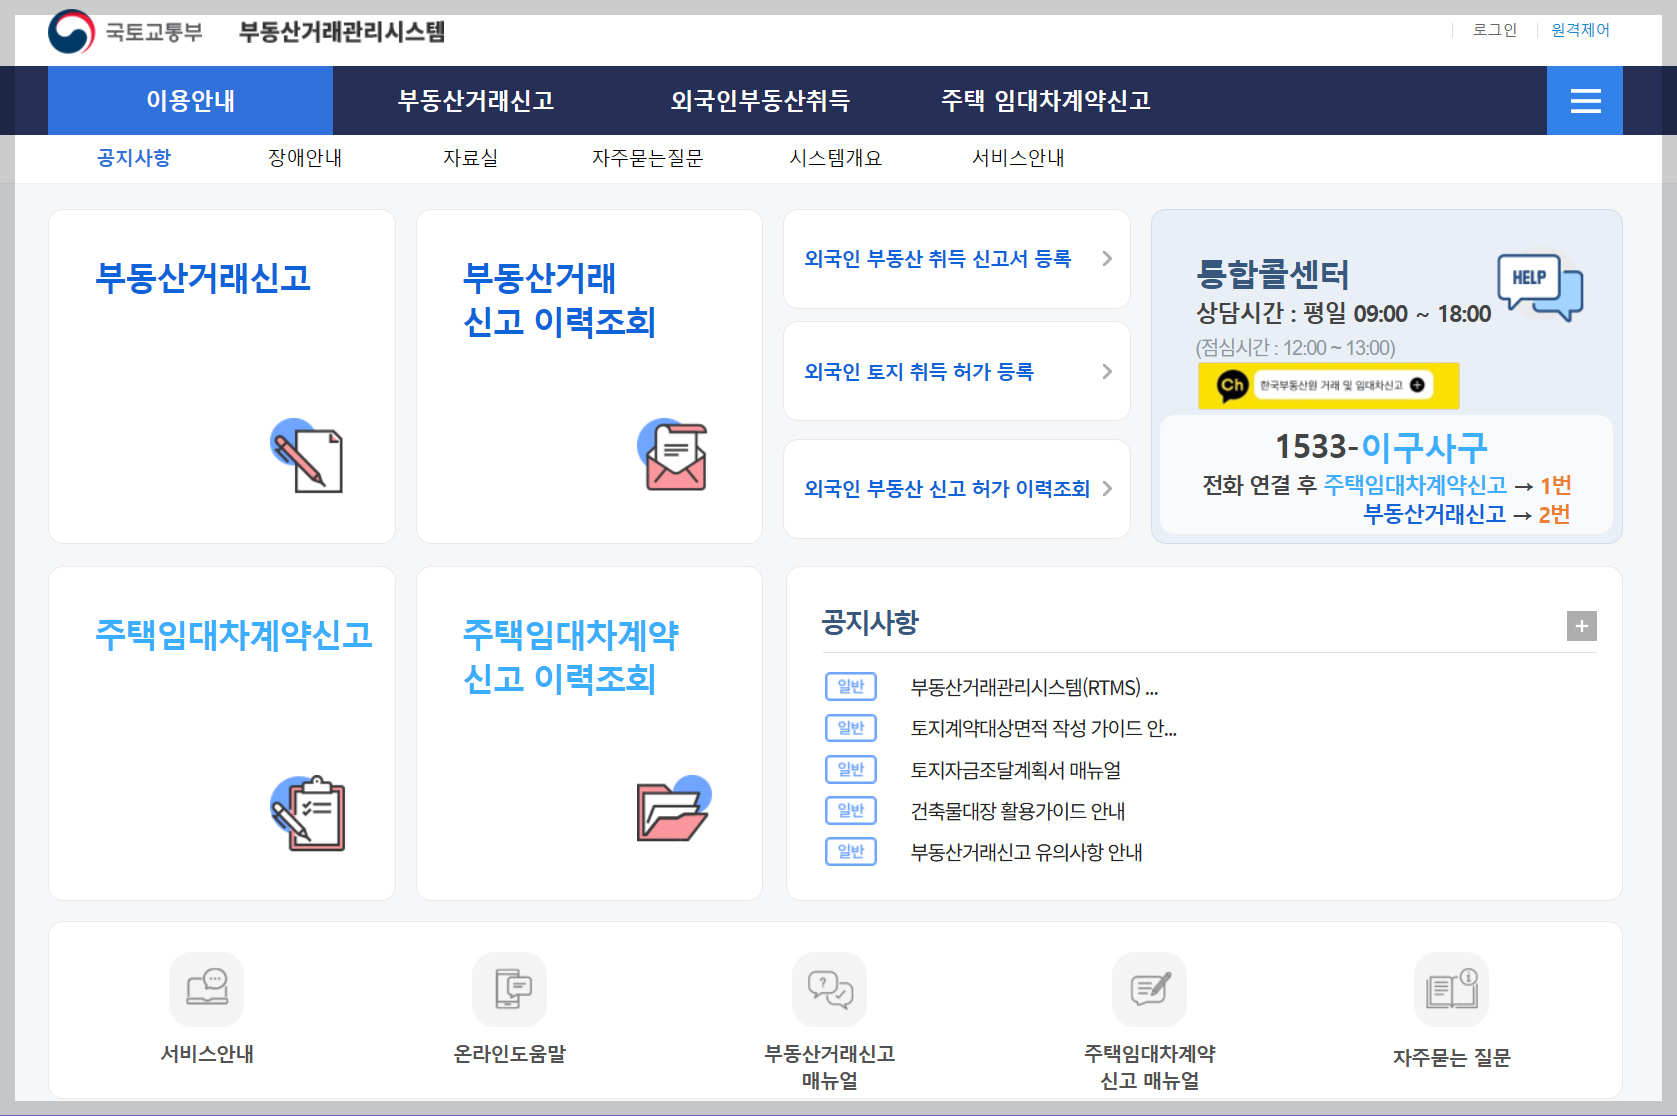Screen dimensions: 1677x1116
Task: Click the 서비스안내 laptop icon
Action: tap(207, 989)
